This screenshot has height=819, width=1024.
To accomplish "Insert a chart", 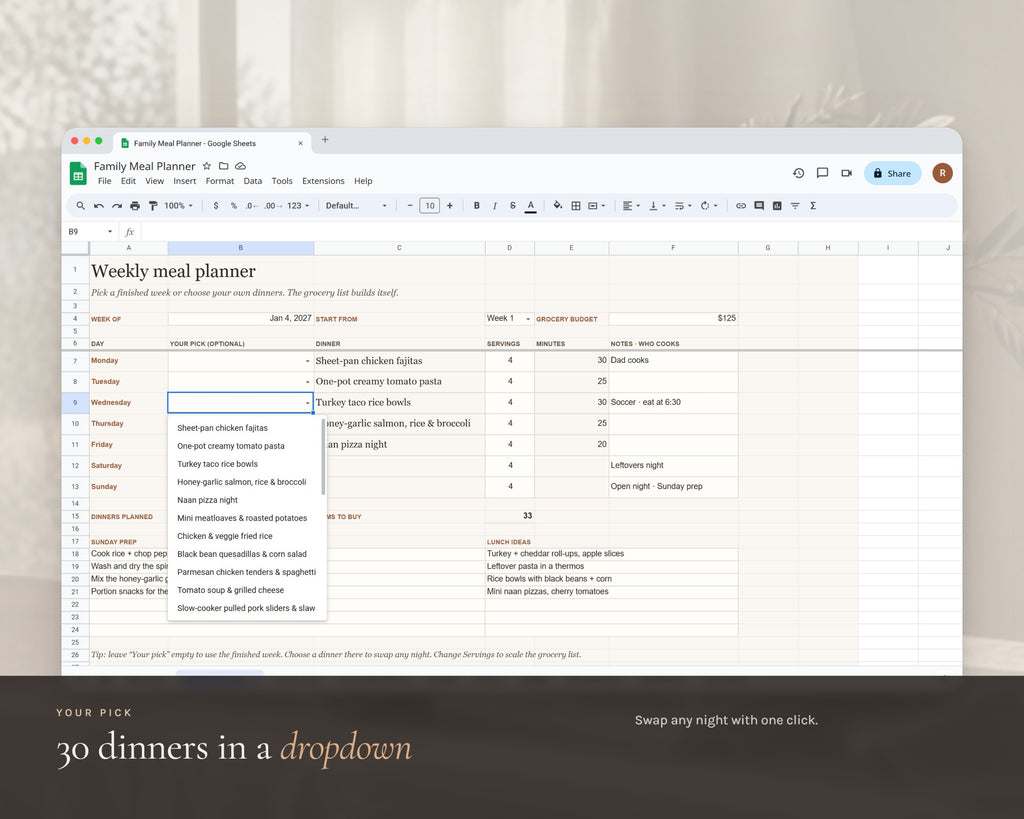I will point(777,206).
